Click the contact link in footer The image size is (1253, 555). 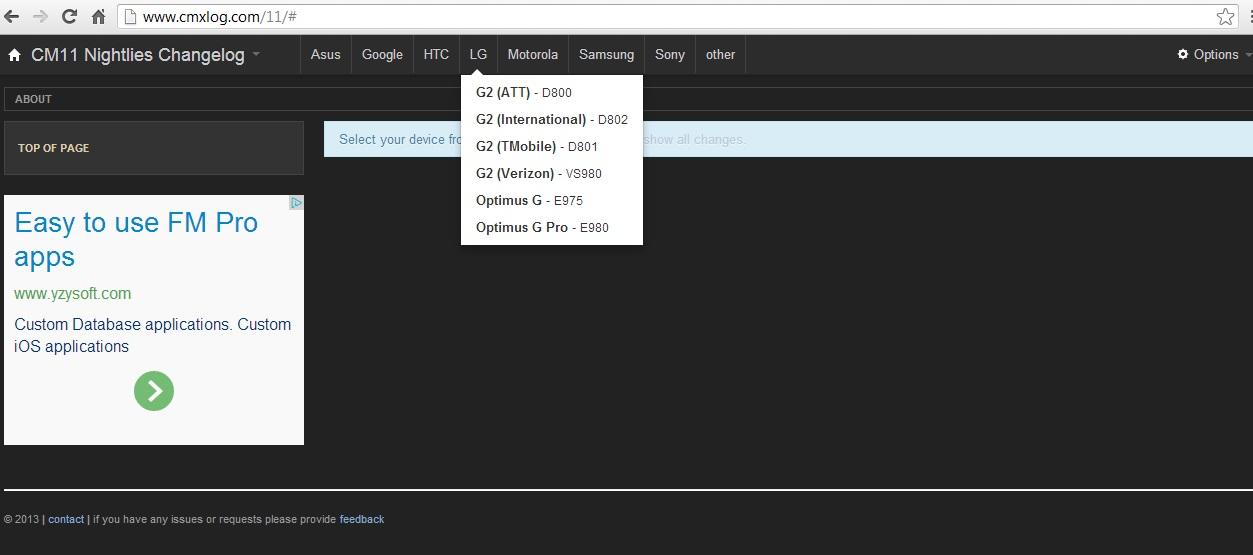point(66,520)
